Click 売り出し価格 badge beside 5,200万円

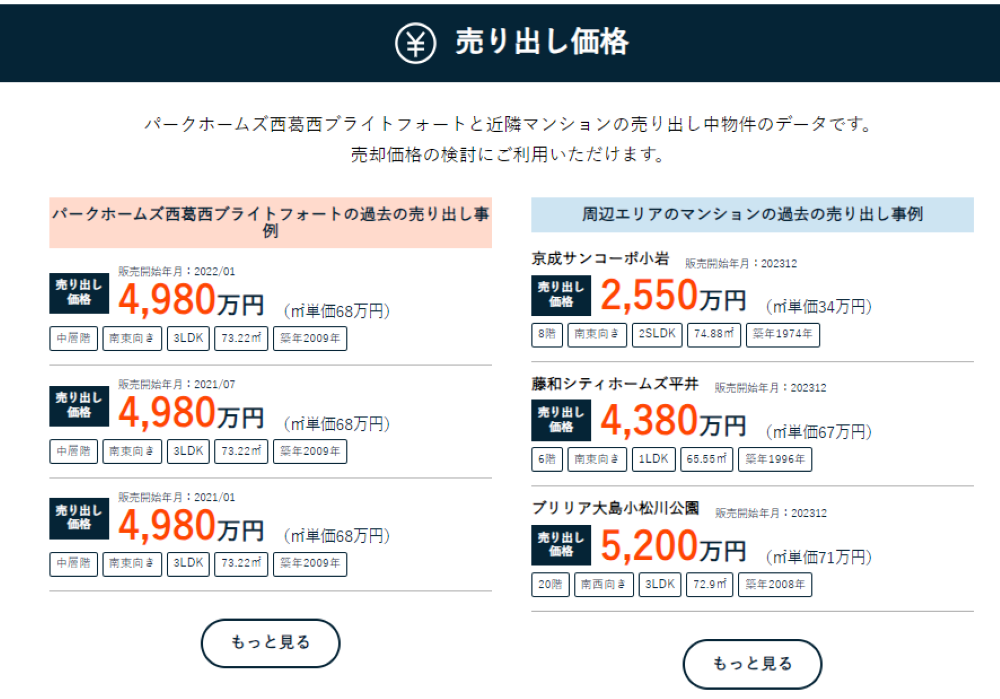coord(561,545)
